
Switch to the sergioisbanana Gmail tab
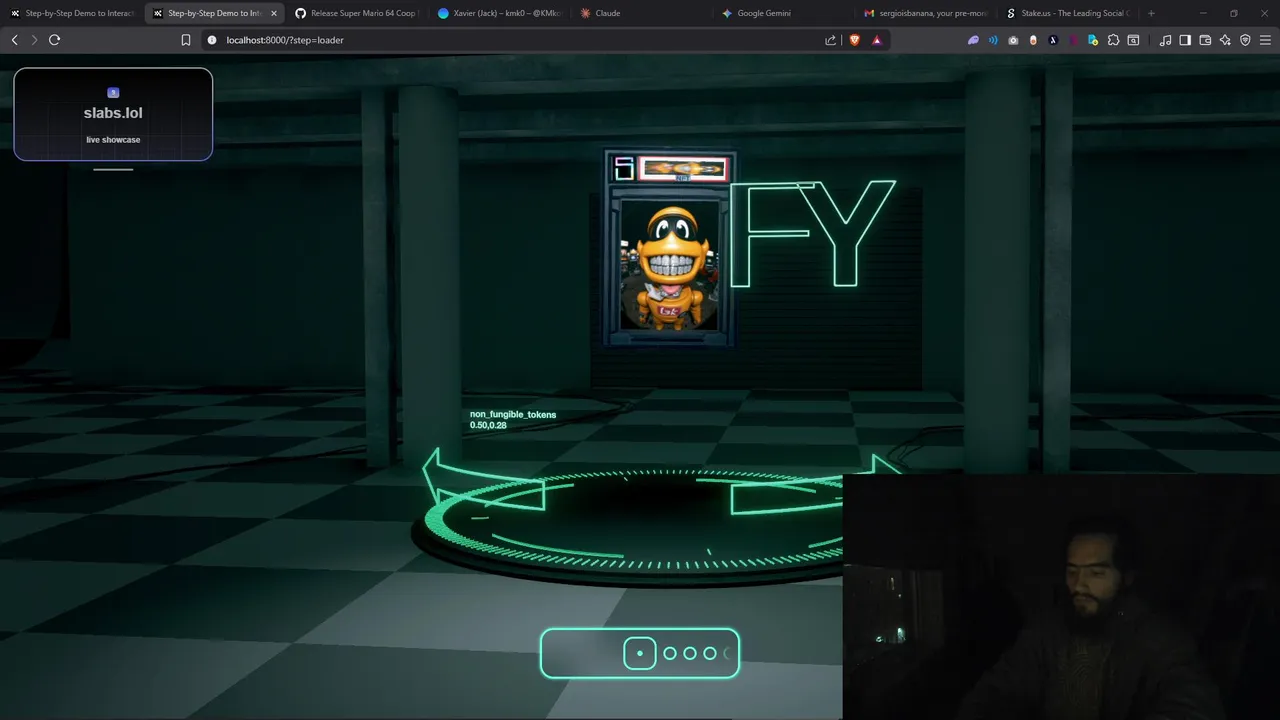[x=928, y=13]
